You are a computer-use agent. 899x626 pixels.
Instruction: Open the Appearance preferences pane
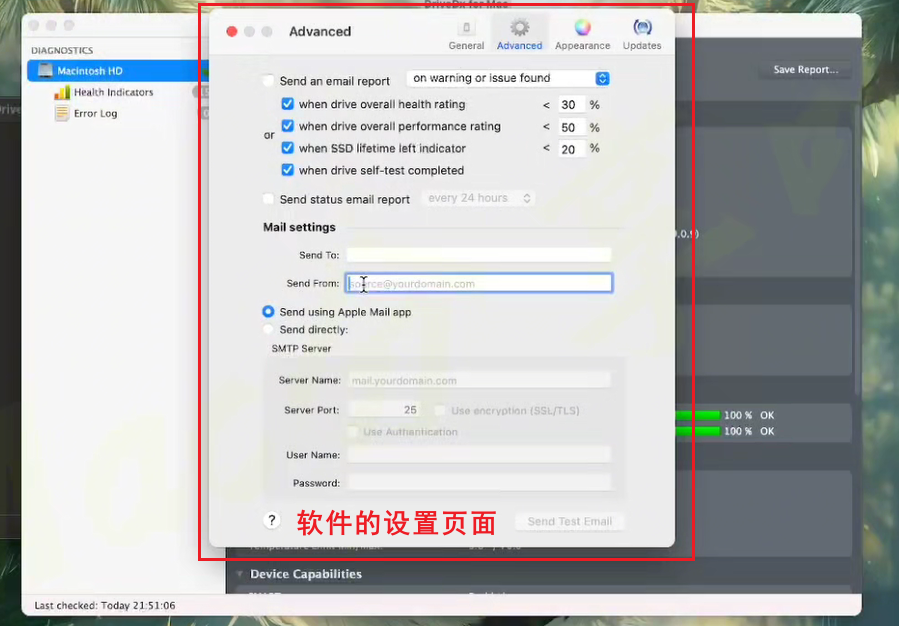(x=582, y=33)
